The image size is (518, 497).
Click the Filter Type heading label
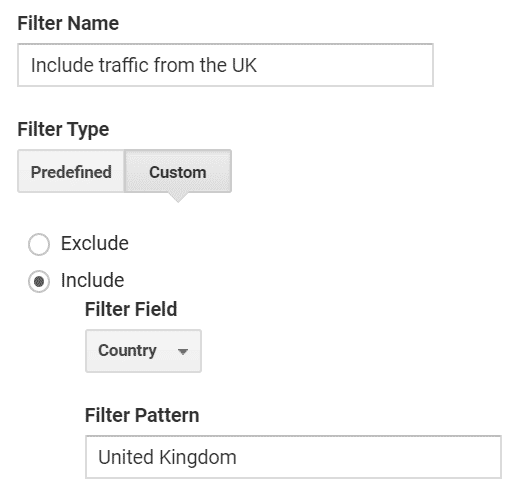63,129
